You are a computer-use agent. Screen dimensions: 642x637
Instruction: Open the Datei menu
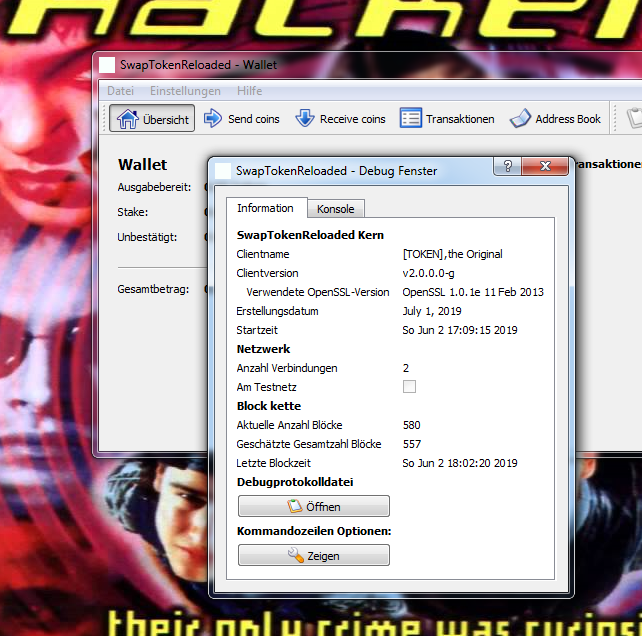click(x=120, y=91)
